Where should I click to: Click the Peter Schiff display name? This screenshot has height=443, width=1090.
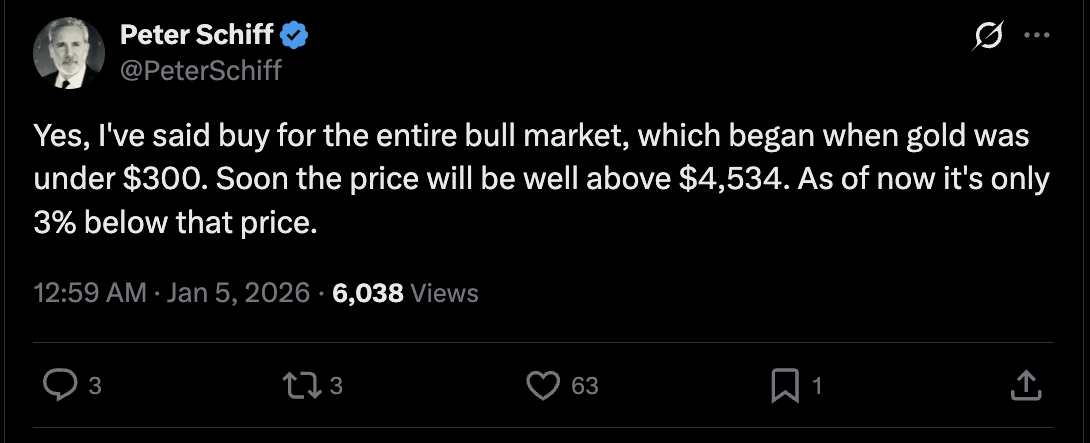[x=196, y=37]
